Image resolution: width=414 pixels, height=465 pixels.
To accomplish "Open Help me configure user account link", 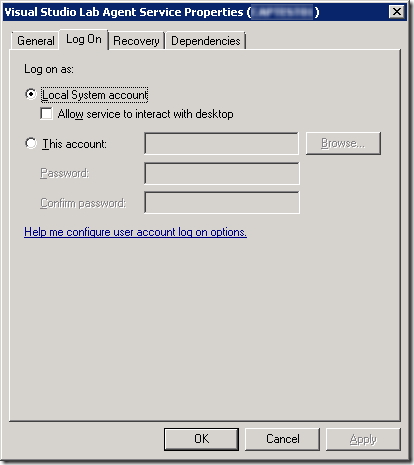I will point(135,232).
